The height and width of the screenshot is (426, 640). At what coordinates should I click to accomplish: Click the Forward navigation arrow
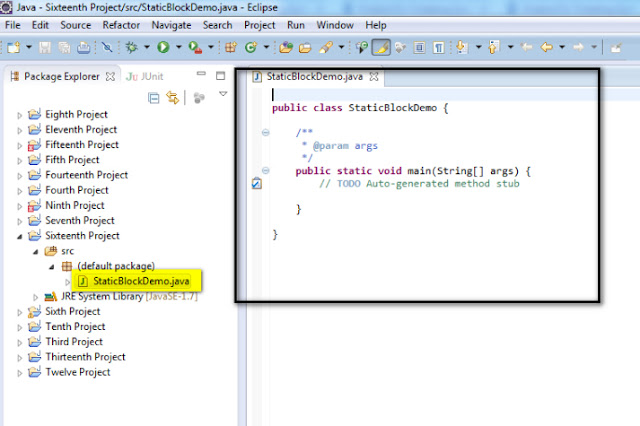coord(578,47)
